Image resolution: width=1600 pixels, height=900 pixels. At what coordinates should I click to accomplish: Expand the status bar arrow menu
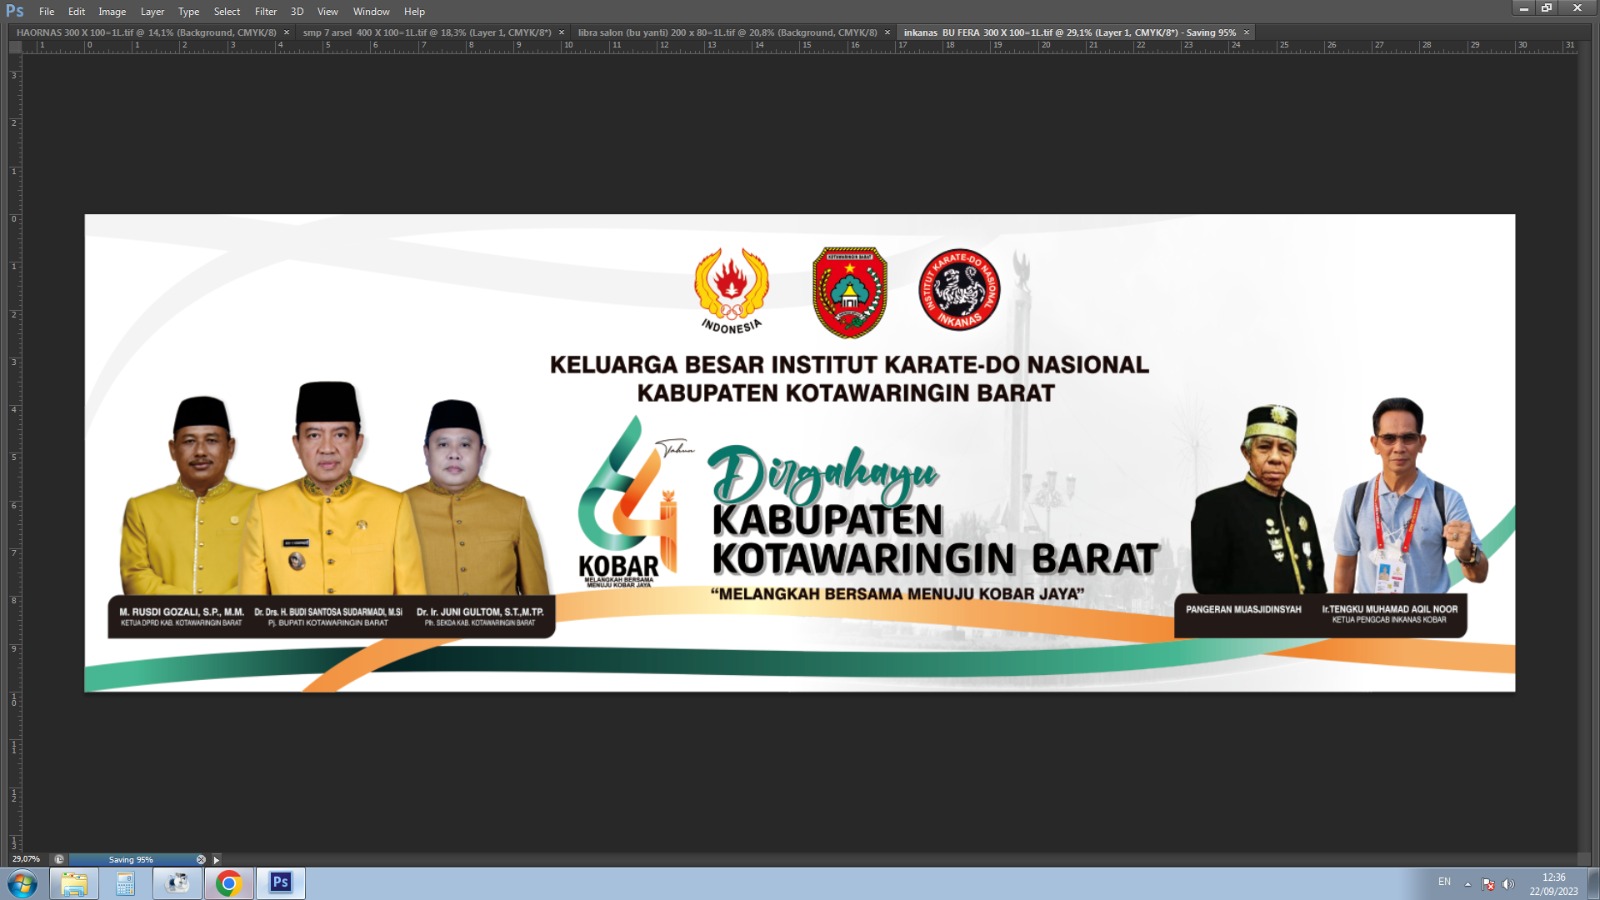tap(216, 860)
